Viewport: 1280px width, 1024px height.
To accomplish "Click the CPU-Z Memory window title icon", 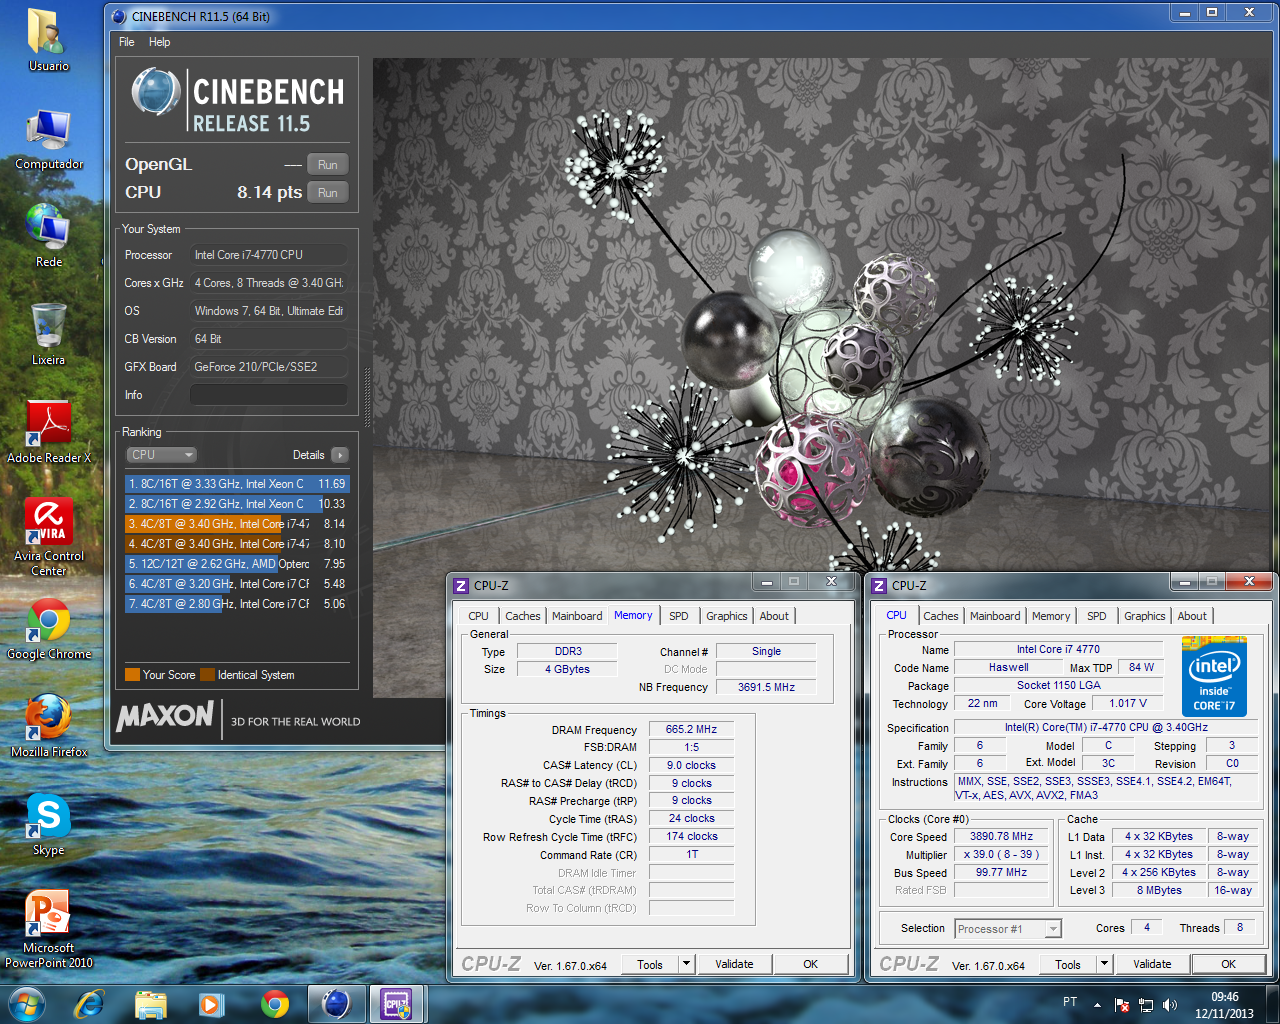I will point(461,586).
